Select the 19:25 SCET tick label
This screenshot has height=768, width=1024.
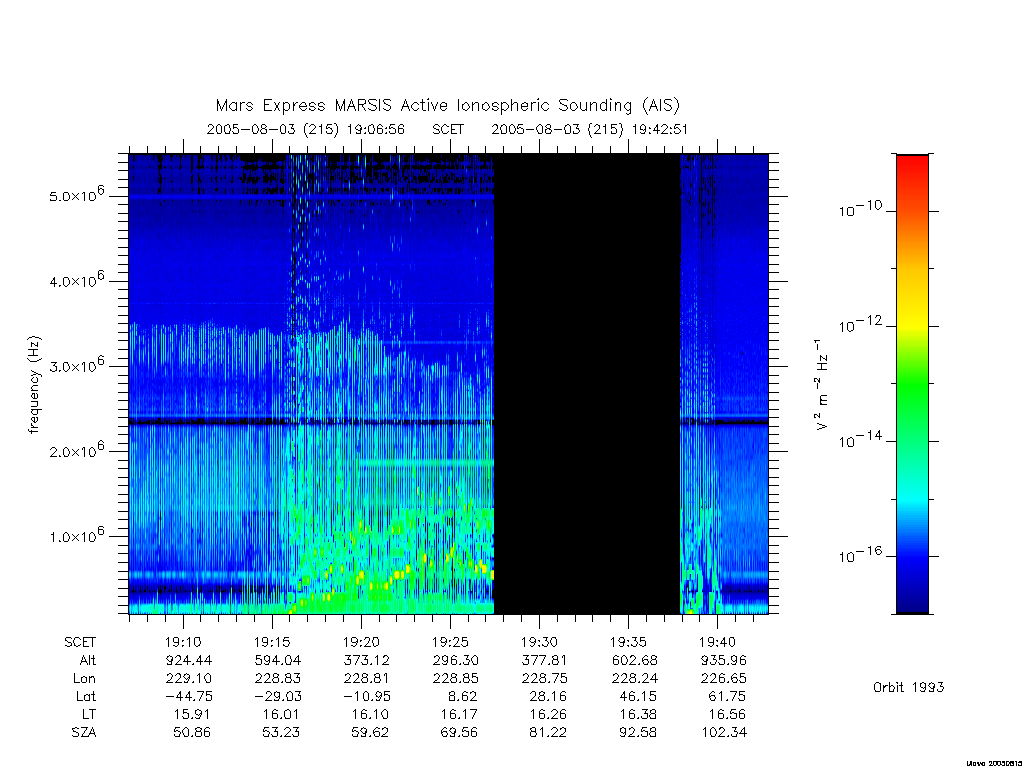[x=450, y=642]
